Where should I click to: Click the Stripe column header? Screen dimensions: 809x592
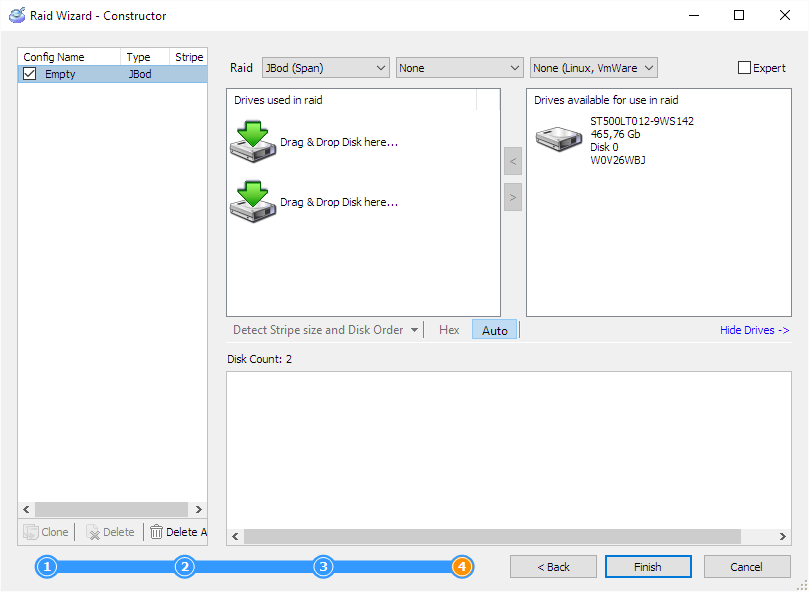tap(188, 57)
